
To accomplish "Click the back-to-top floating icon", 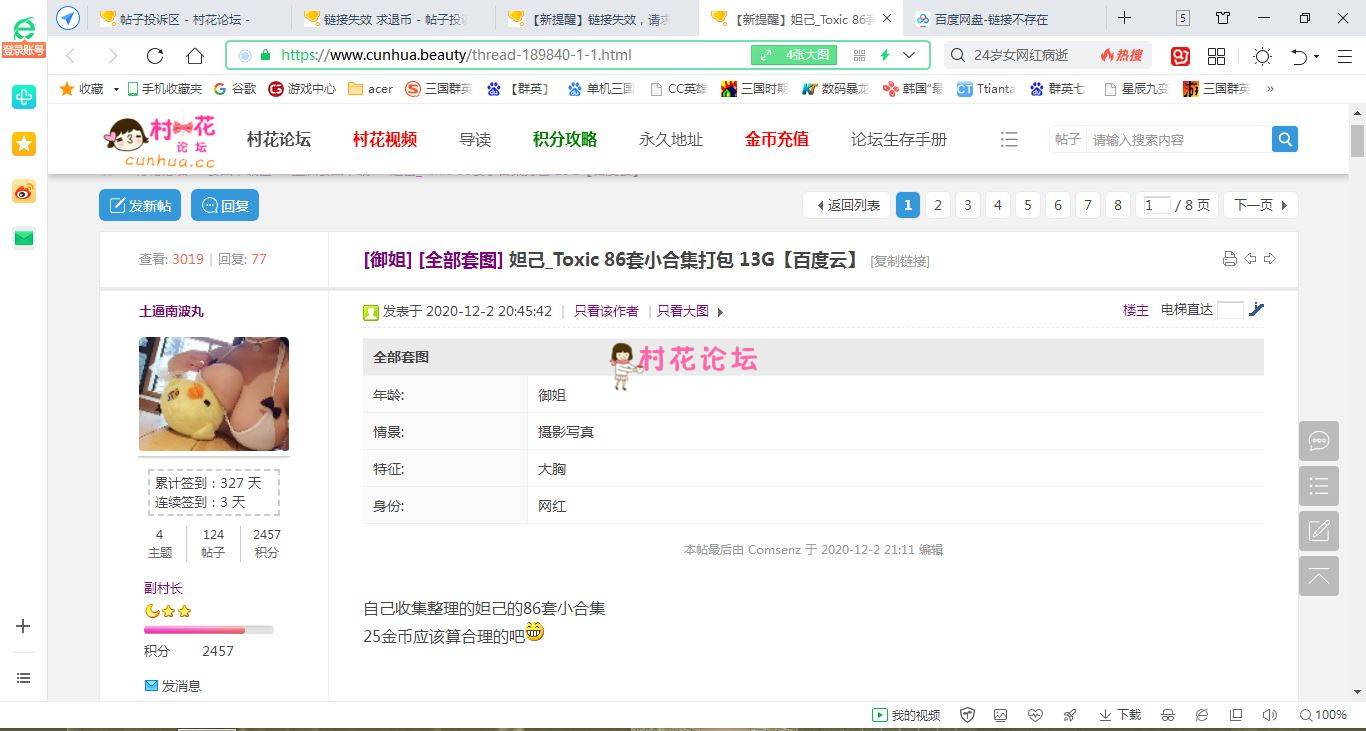I will [x=1319, y=576].
